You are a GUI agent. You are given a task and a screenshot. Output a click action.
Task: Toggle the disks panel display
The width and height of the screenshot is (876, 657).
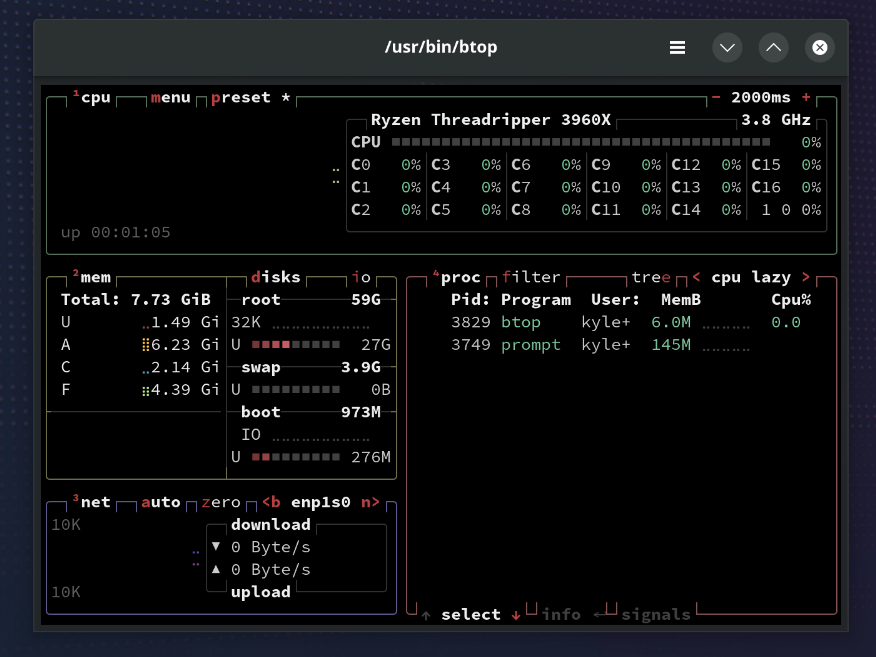[x=276, y=277]
